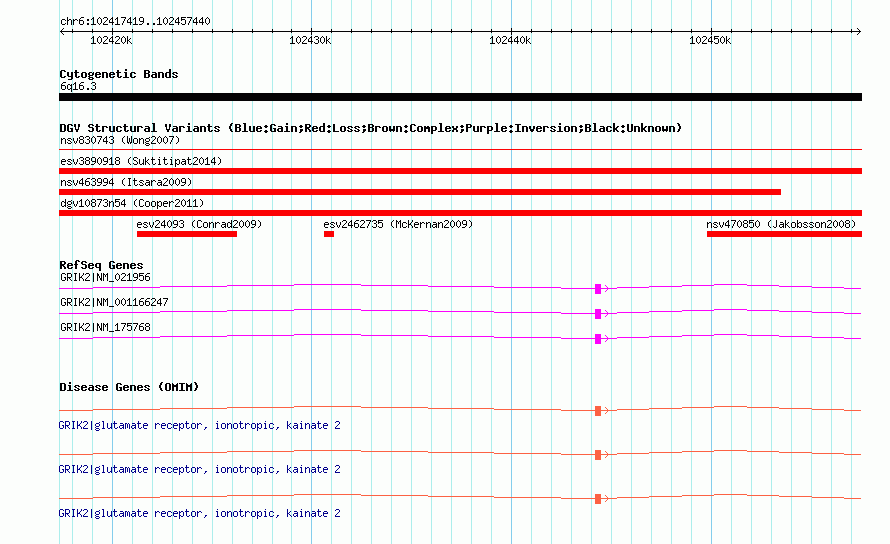Select the DGV Structural Variants track title
This screenshot has height=544, width=890.
coord(371,128)
